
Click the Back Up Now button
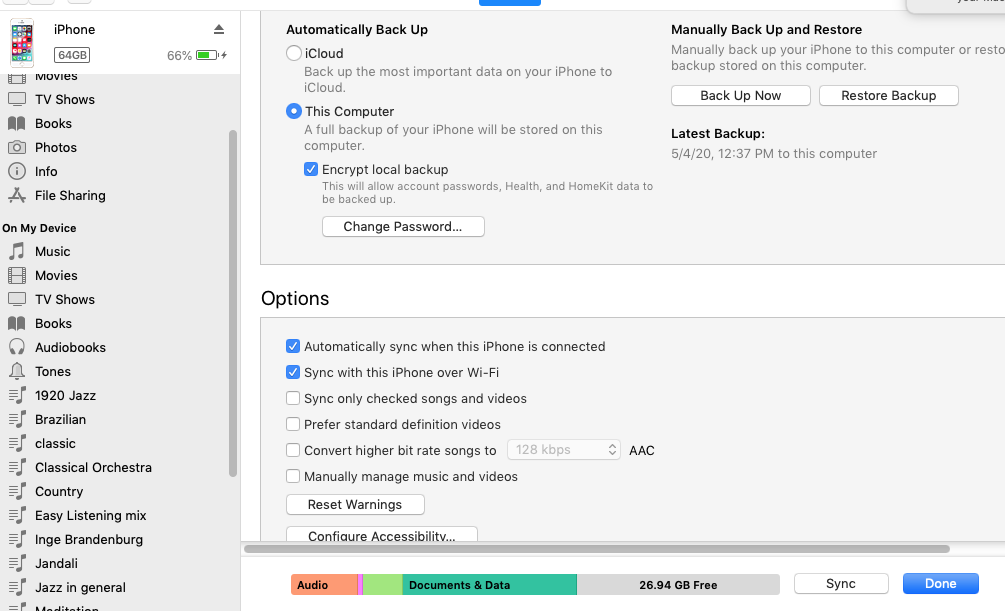click(740, 95)
